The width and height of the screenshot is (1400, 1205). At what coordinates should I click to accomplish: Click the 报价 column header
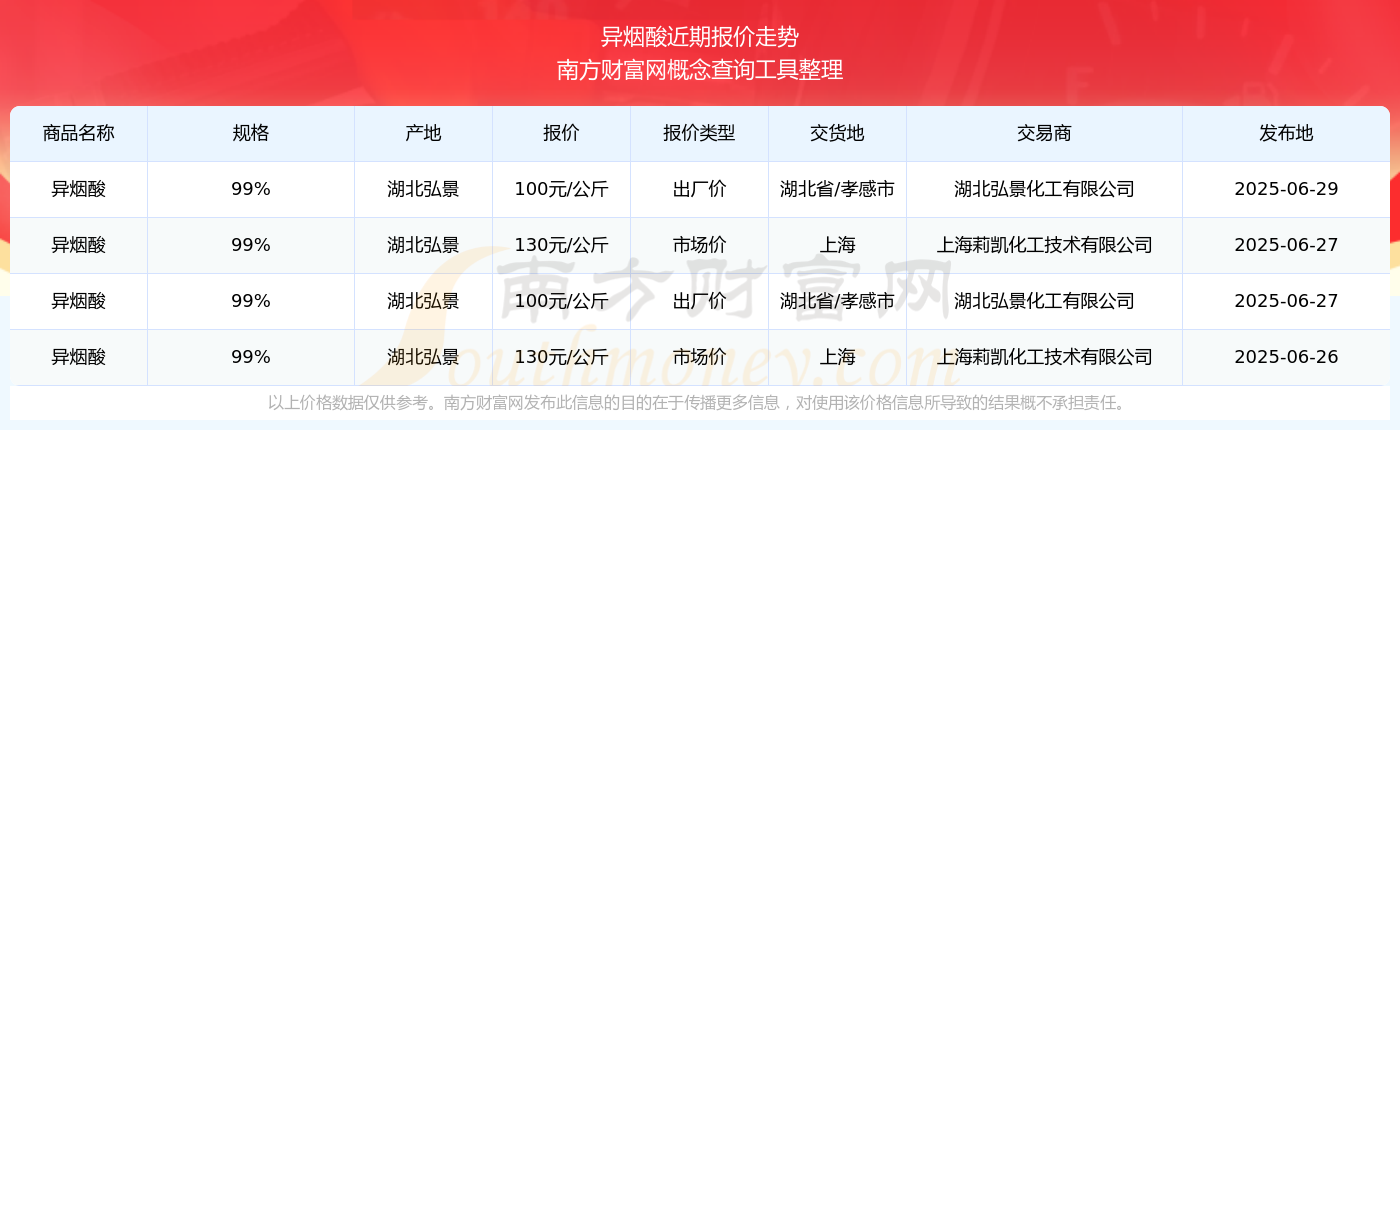(x=561, y=134)
